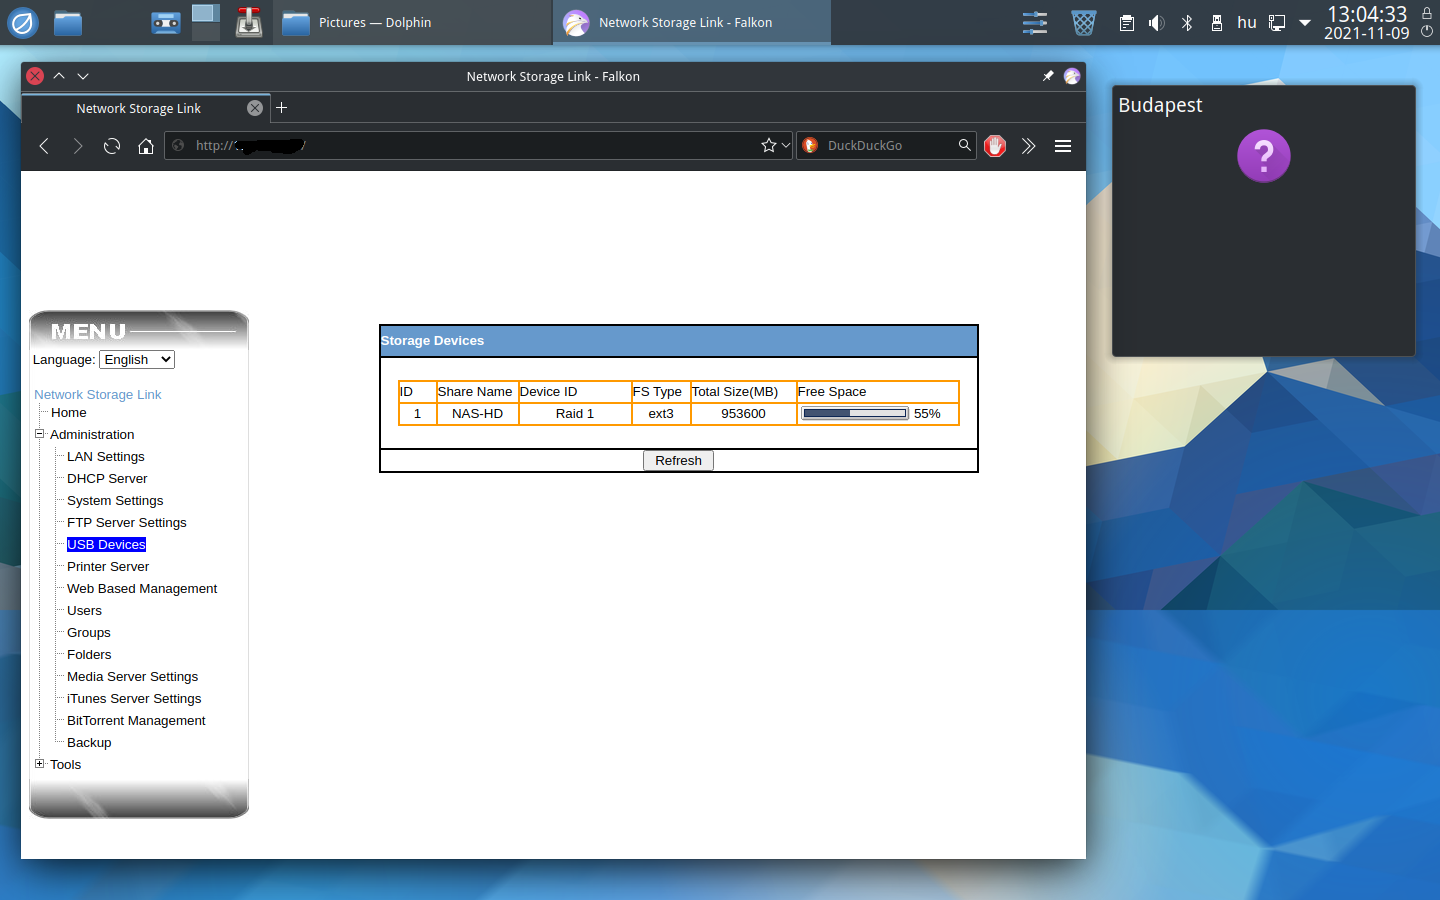Image resolution: width=1440 pixels, height=900 pixels.
Task: Open the application launcher in the panel
Action: tap(23, 22)
